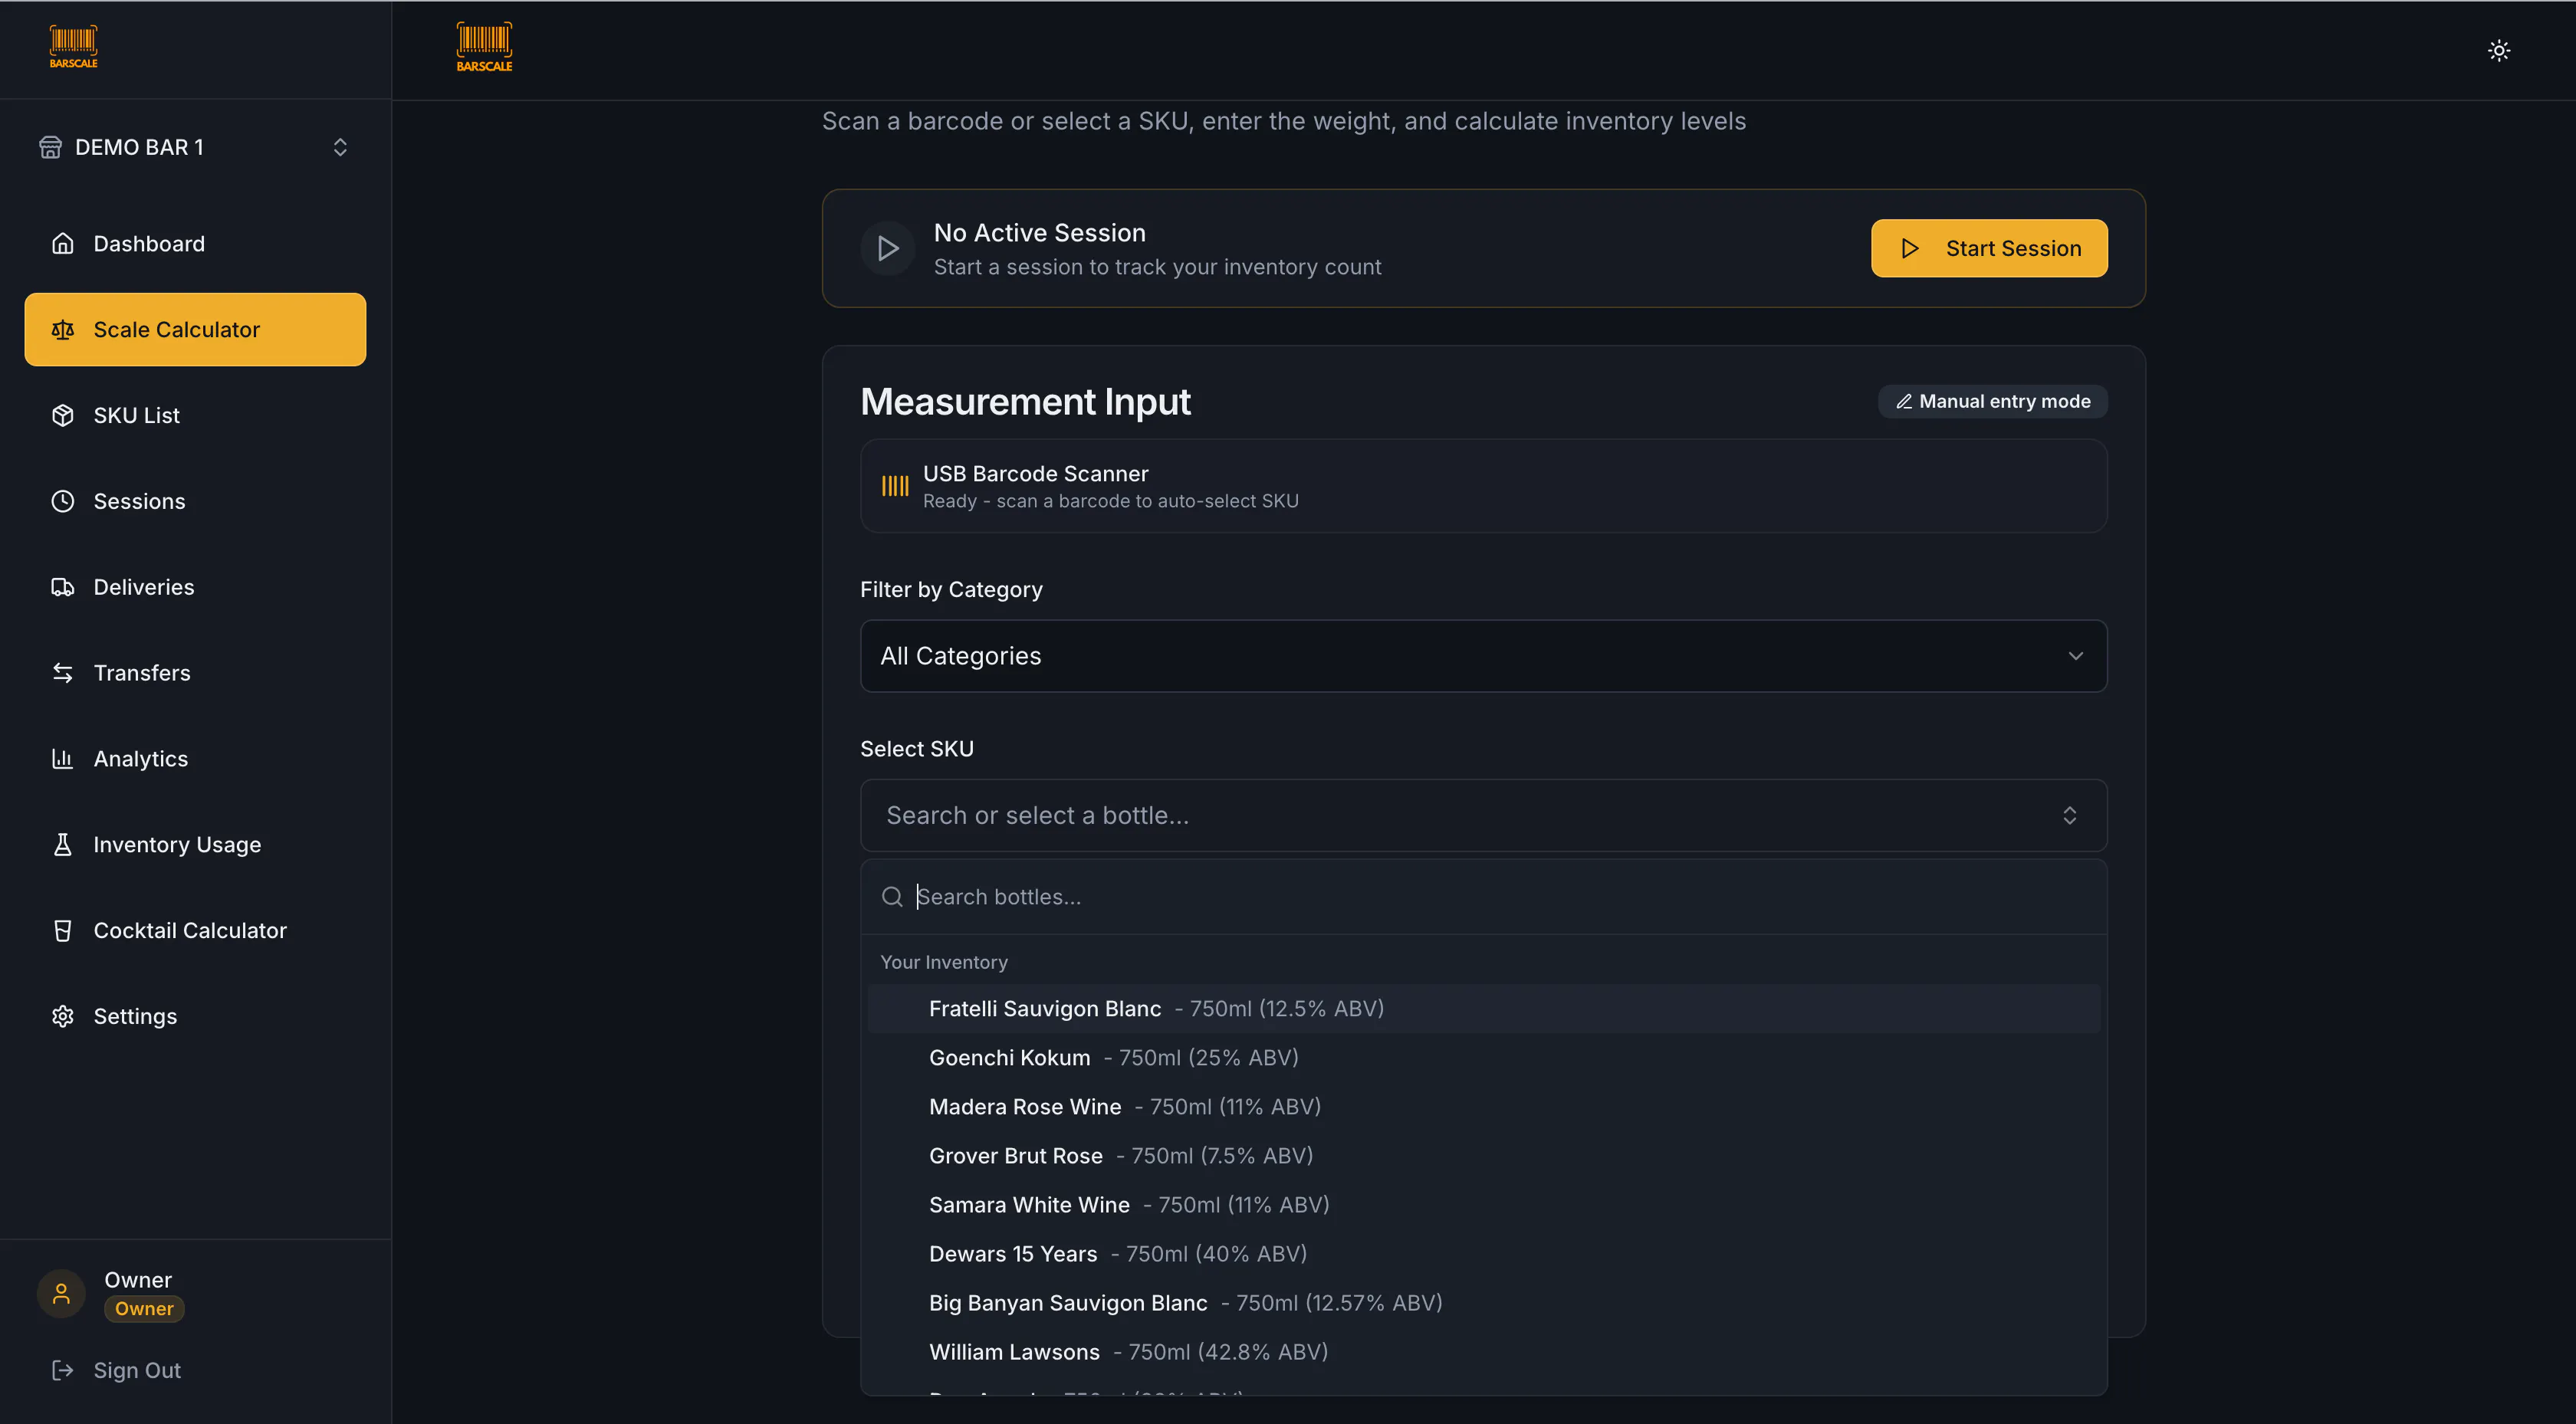This screenshot has height=1424, width=2576.
Task: Choose Dewars 15 Years 750ml
Action: [1483, 1253]
